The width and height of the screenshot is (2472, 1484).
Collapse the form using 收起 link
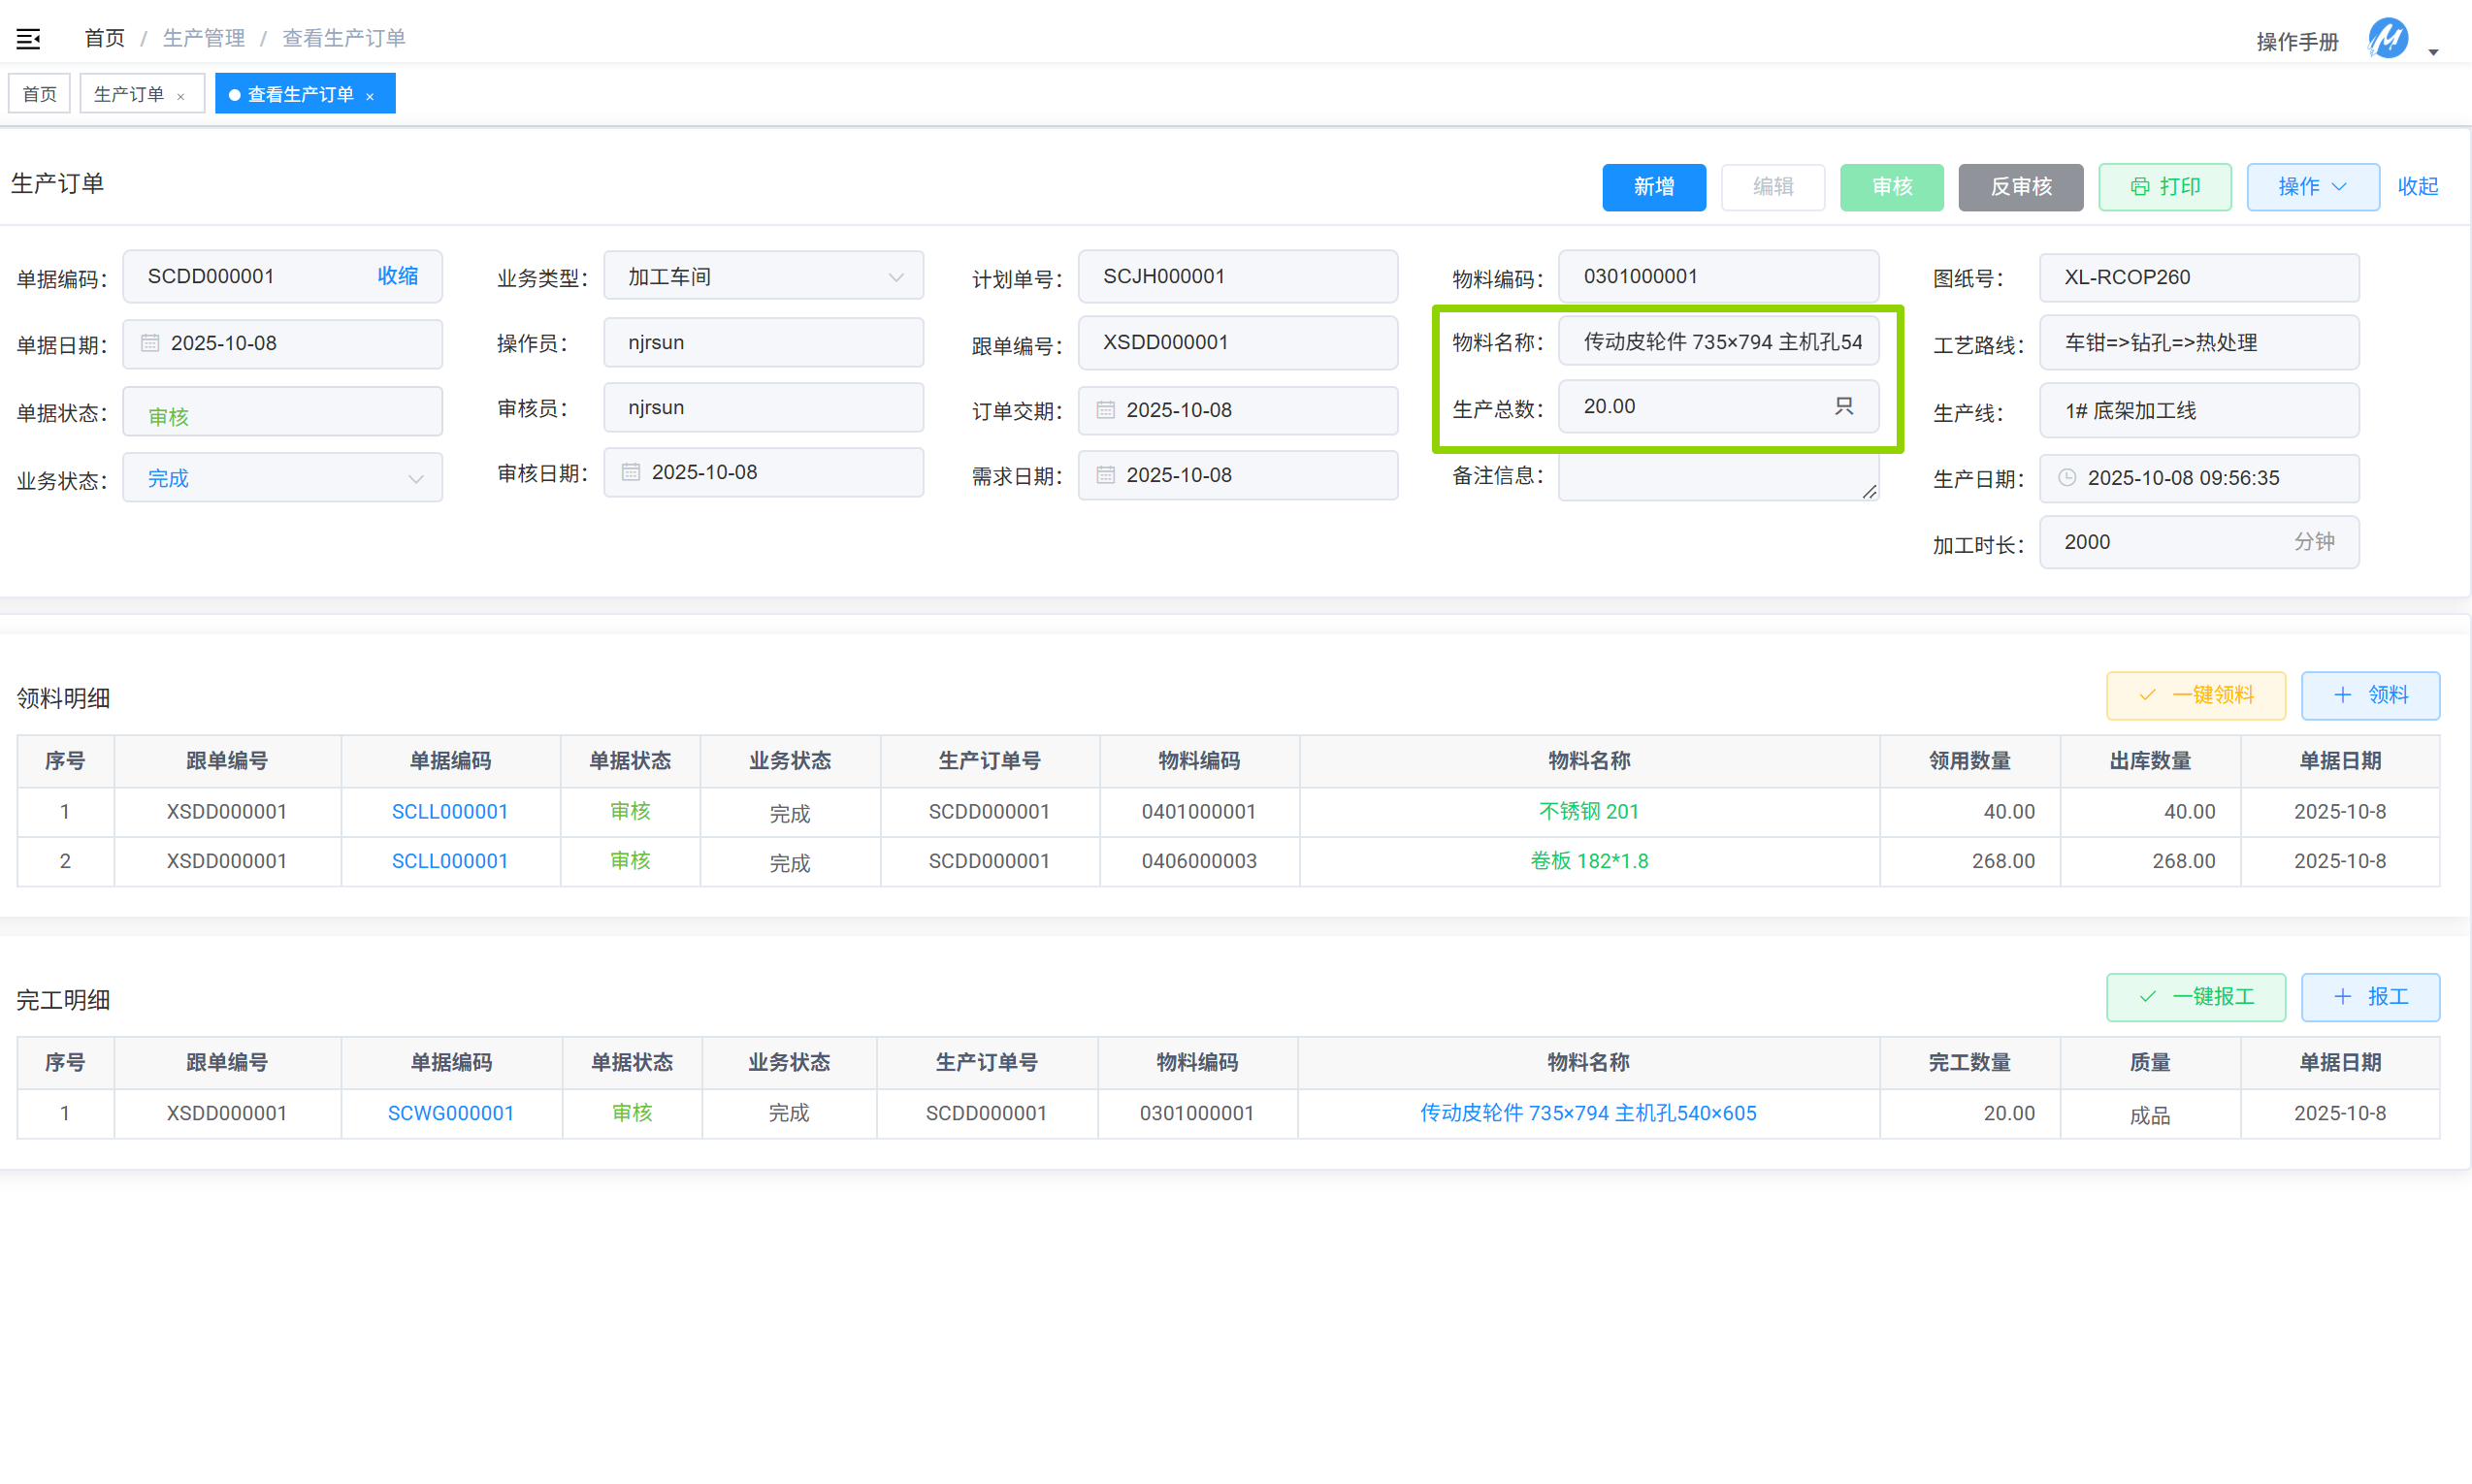pos(2417,187)
